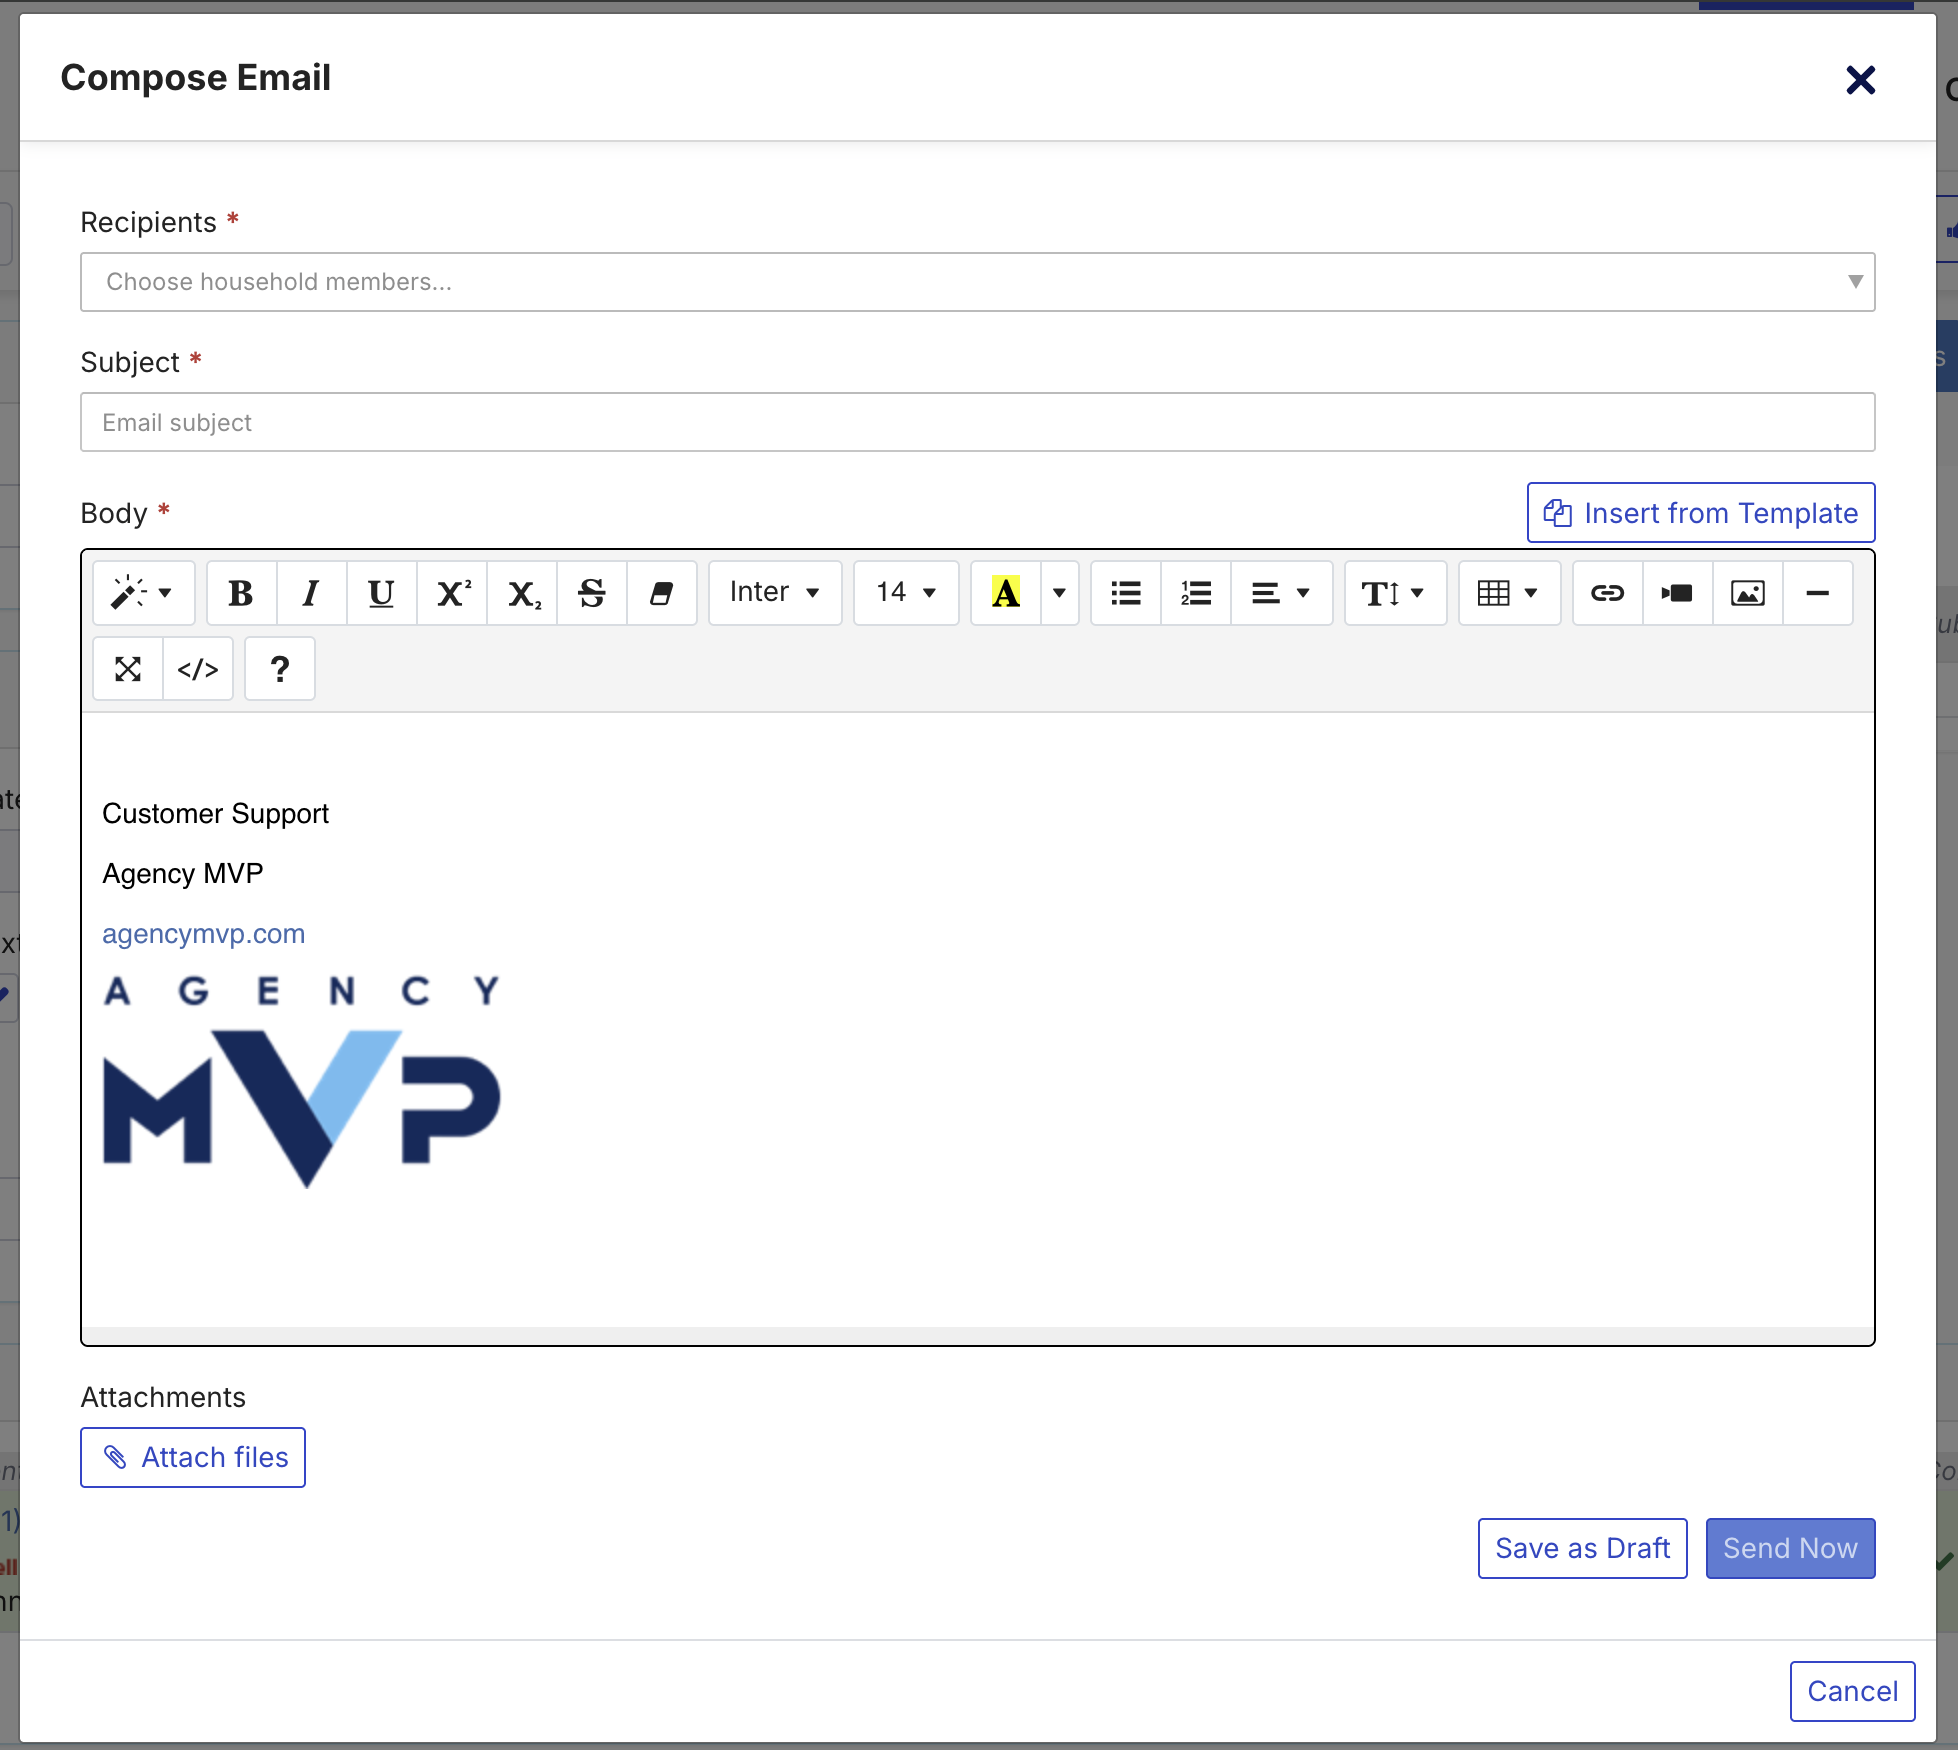Open the agencymvp.com link in body
Viewport: 1958px width, 1750px height.
[204, 933]
